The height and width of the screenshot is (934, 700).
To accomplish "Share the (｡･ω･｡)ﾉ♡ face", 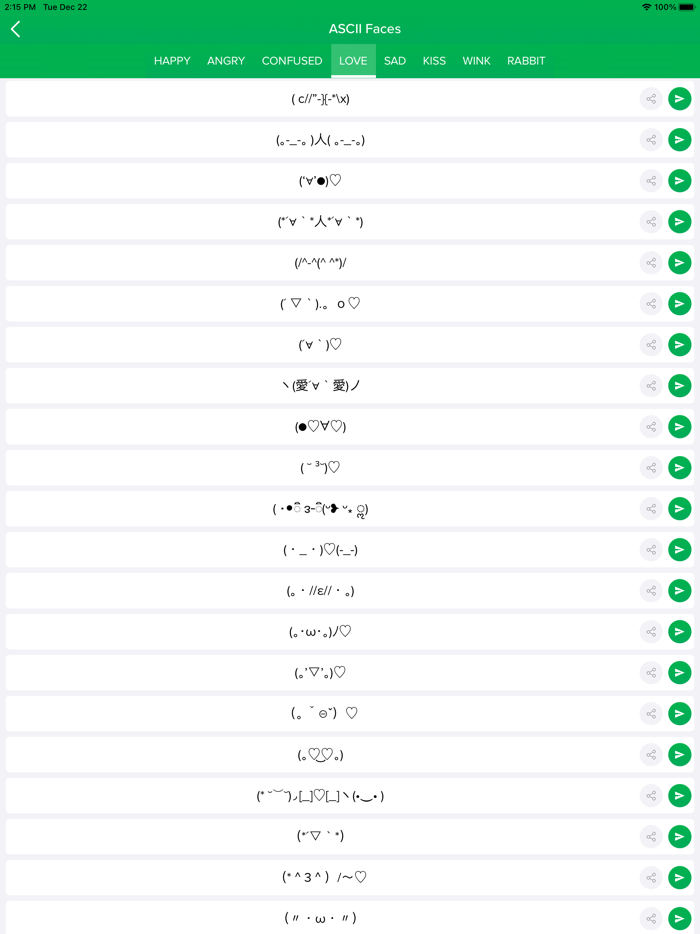I will [651, 632].
